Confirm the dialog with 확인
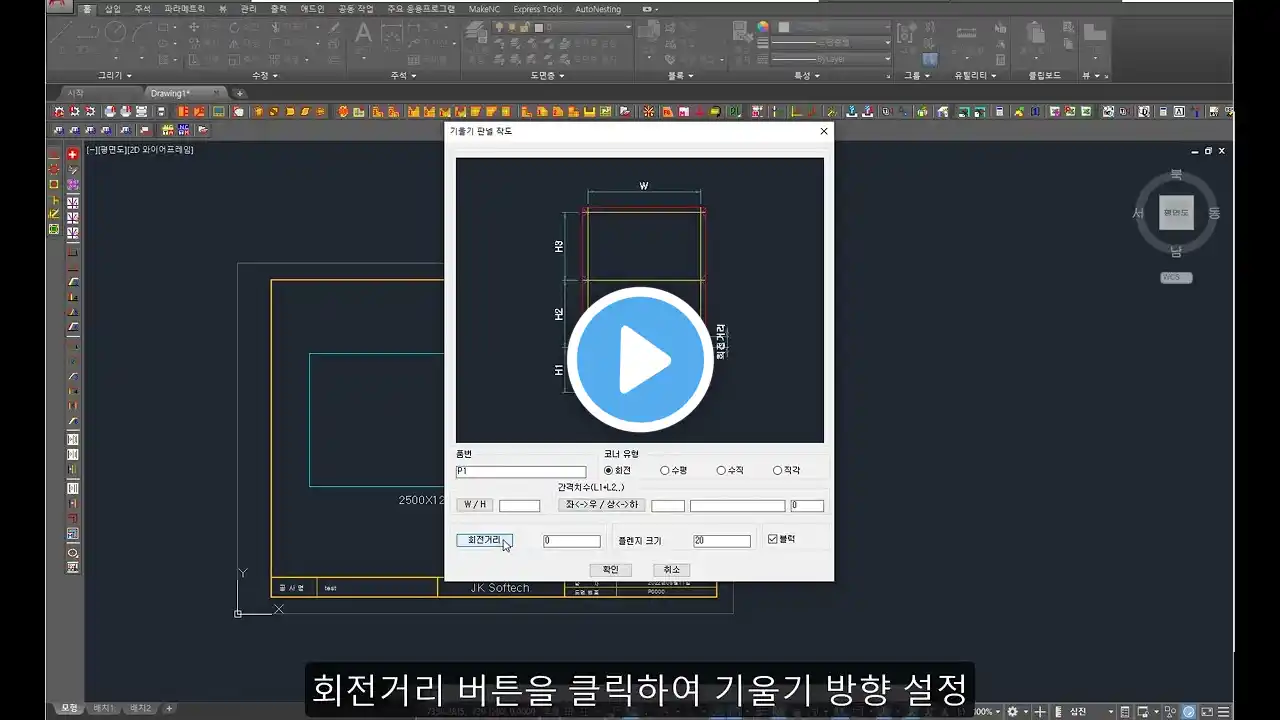Image resolution: width=1280 pixels, height=720 pixels. point(610,569)
